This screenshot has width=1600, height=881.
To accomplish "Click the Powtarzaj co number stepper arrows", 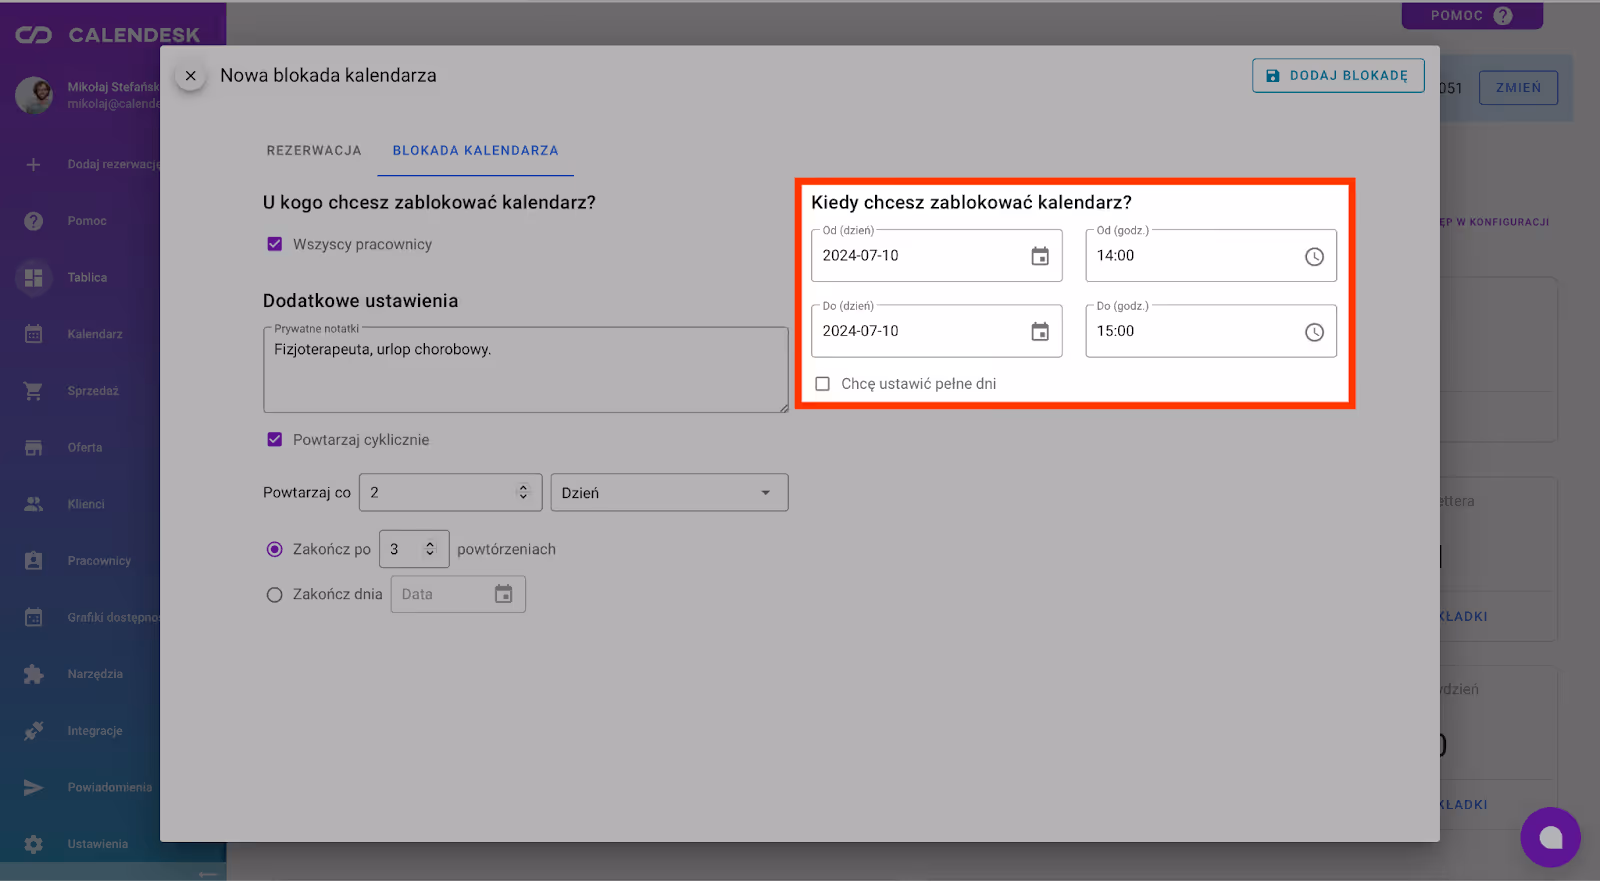I will [523, 492].
